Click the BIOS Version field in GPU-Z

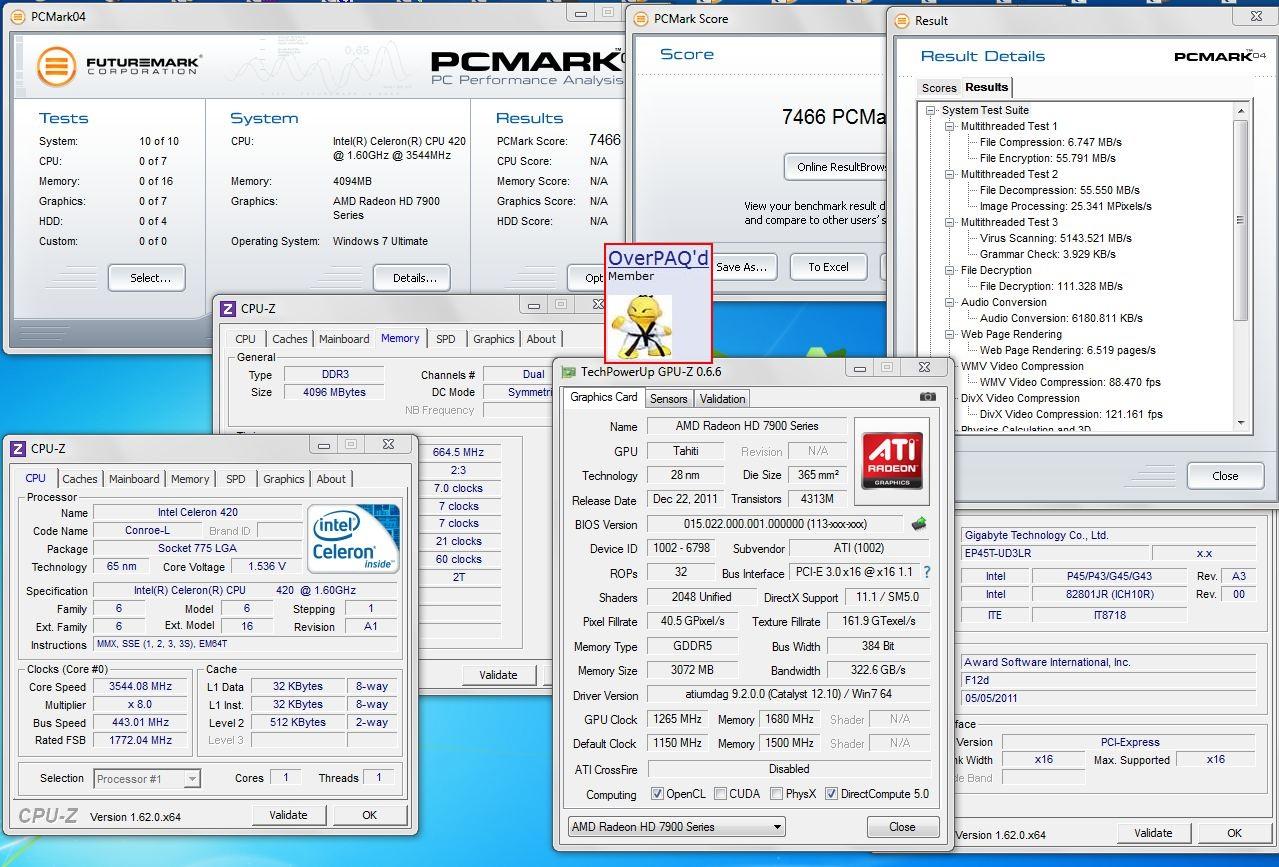tap(775, 524)
